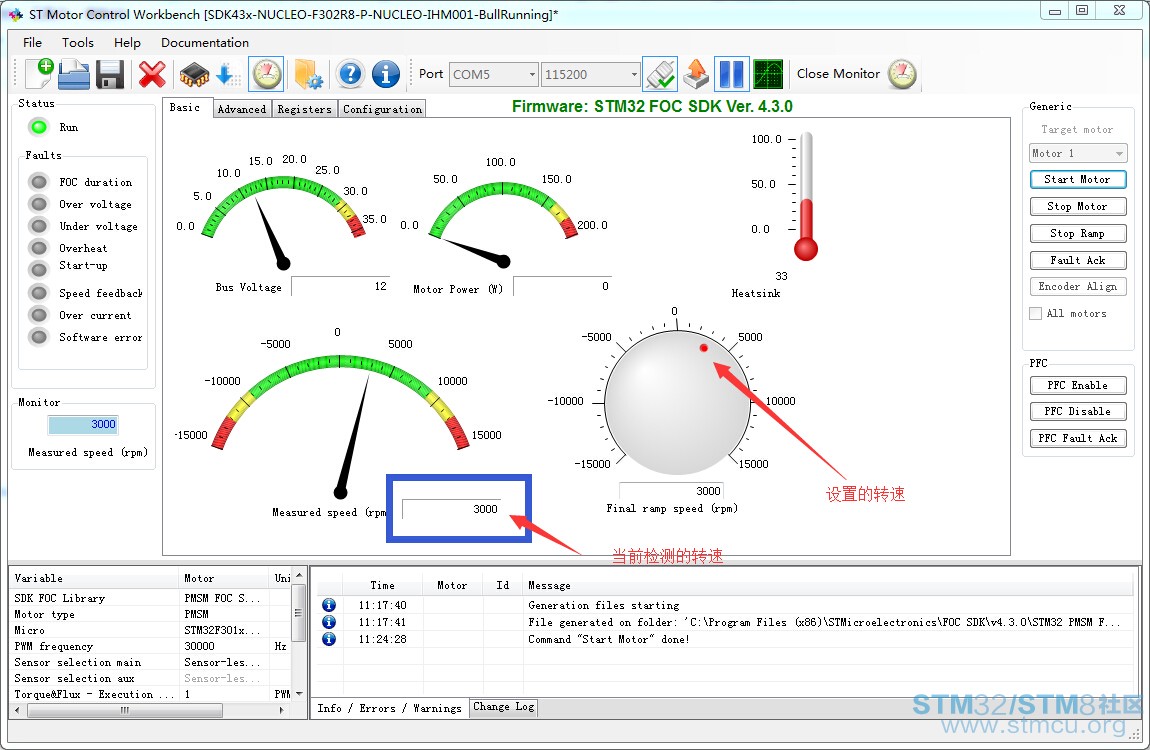Click the Over voltage fault indicator
1150x750 pixels.
pyautogui.click(x=39, y=204)
